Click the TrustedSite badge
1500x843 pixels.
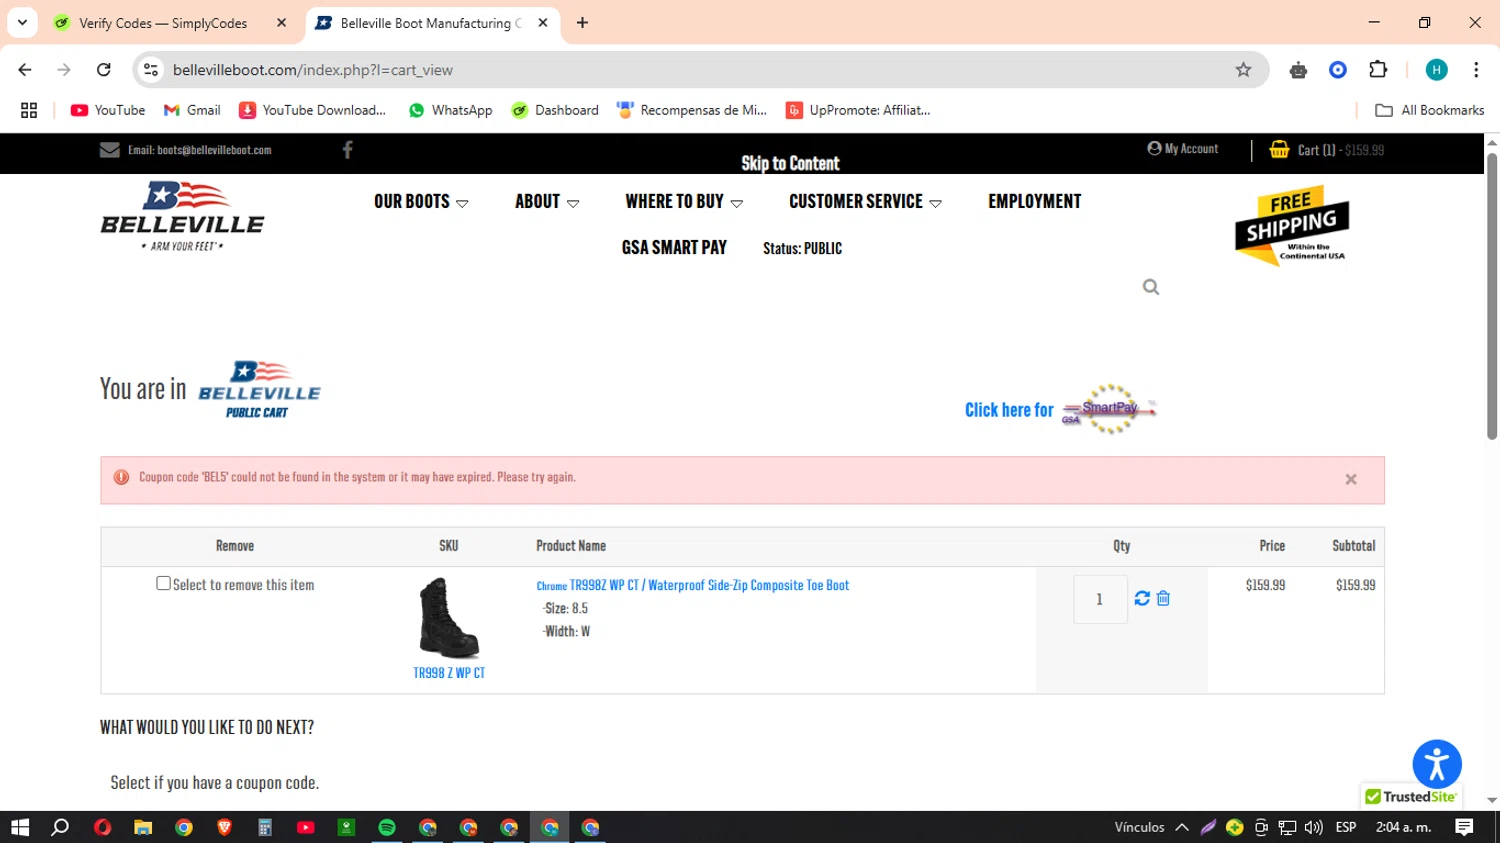click(1411, 796)
